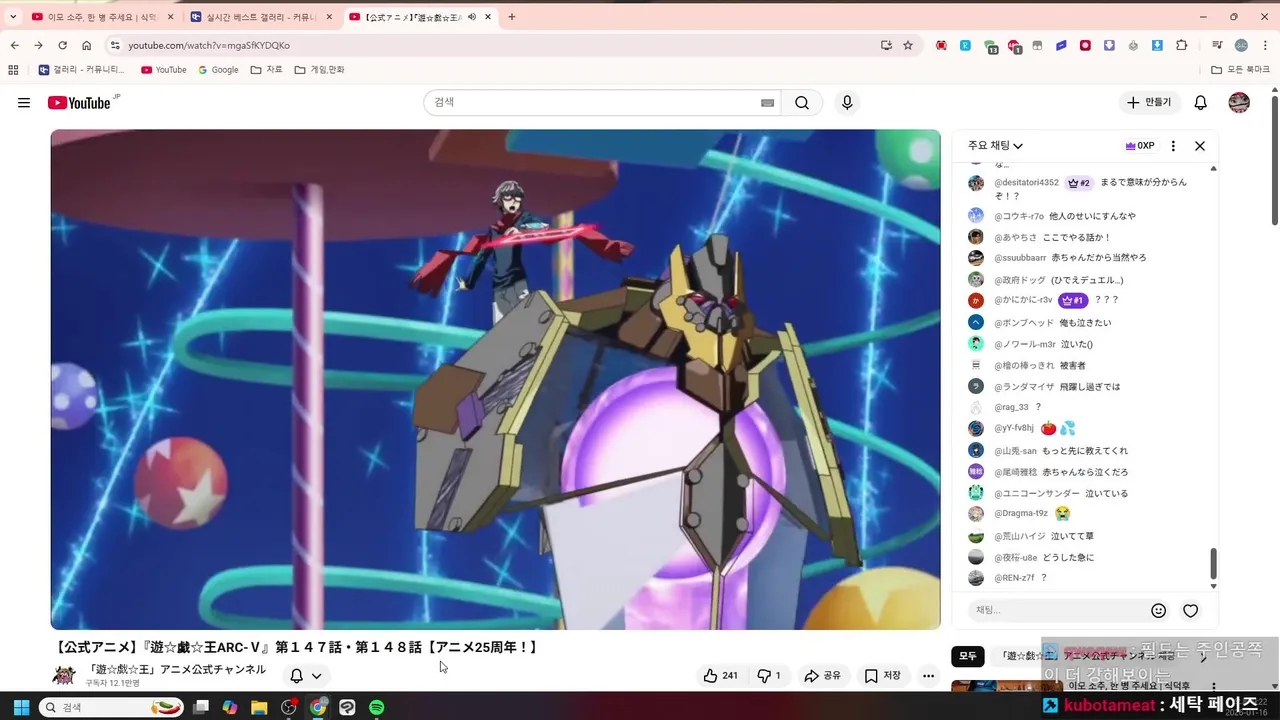This screenshot has height=720, width=1280.
Task: Share the video via 공유
Action: [x=823, y=676]
